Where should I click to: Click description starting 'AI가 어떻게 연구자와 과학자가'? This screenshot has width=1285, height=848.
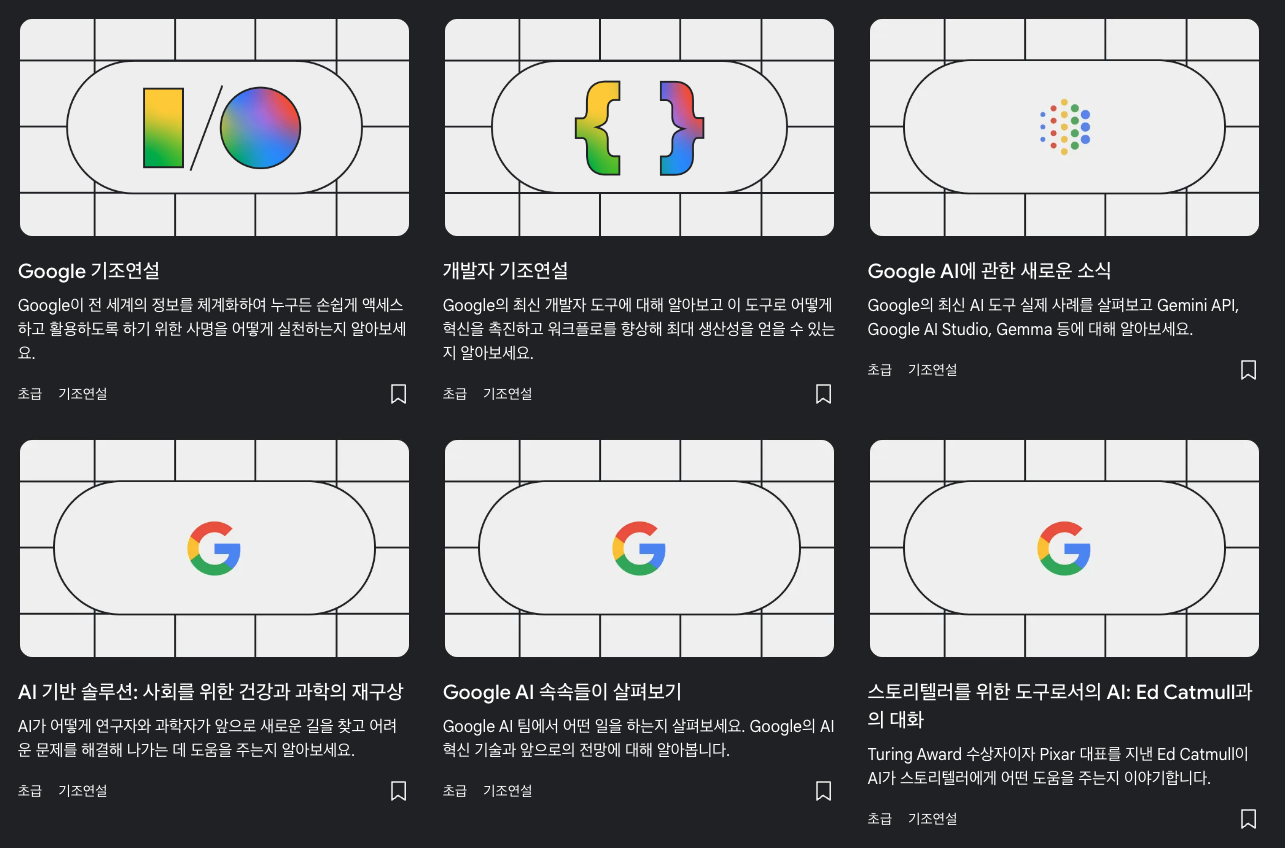coord(208,738)
